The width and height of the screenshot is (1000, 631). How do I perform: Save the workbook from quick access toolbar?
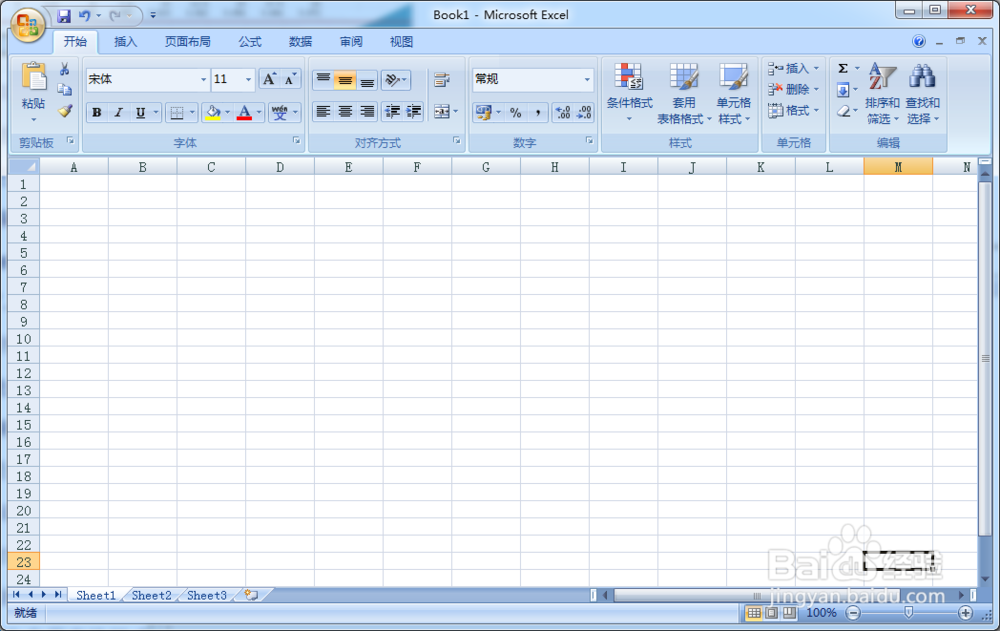click(x=64, y=16)
